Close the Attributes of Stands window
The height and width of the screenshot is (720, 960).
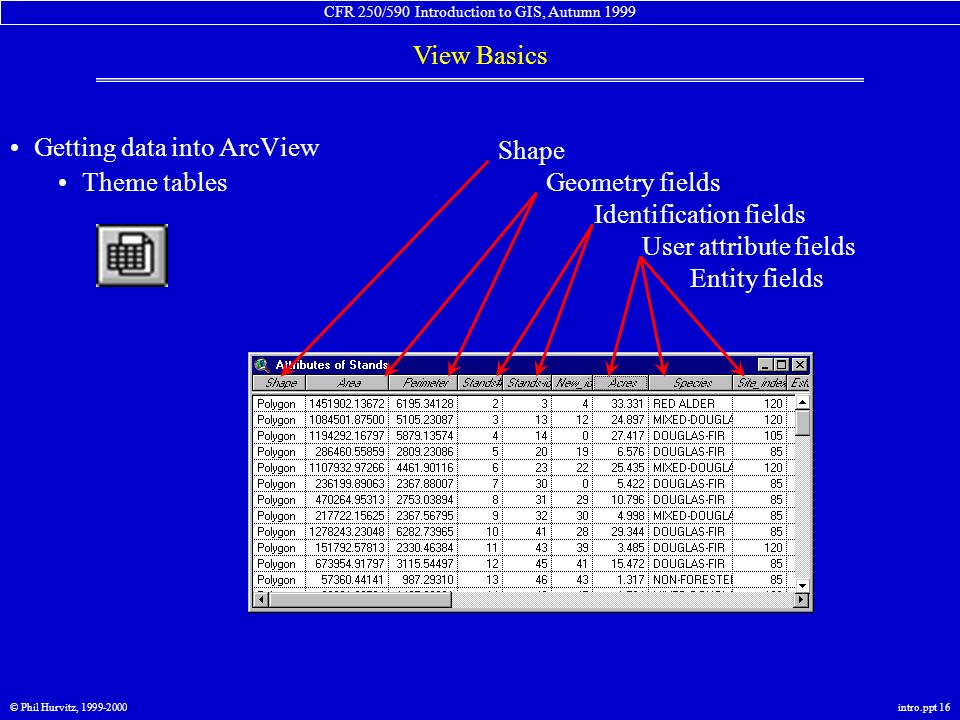click(799, 365)
